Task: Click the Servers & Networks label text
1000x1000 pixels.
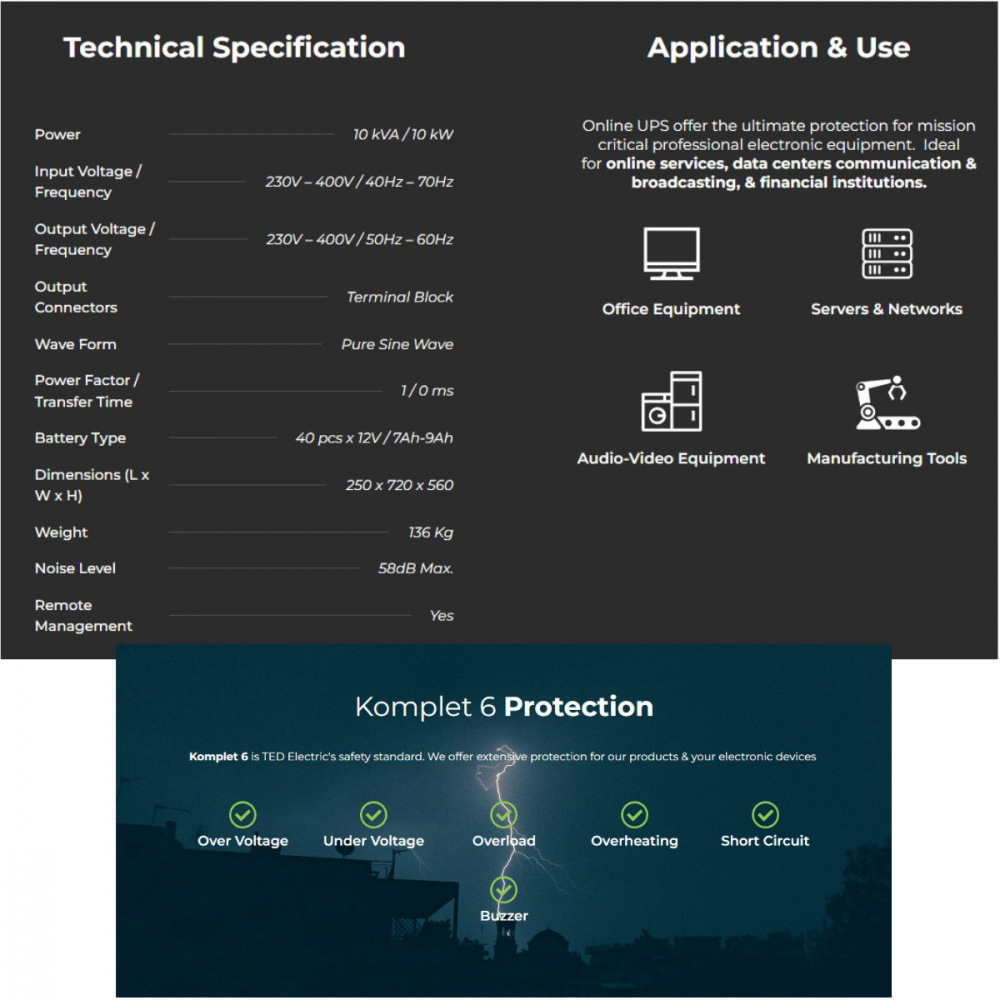Action: pos(886,309)
